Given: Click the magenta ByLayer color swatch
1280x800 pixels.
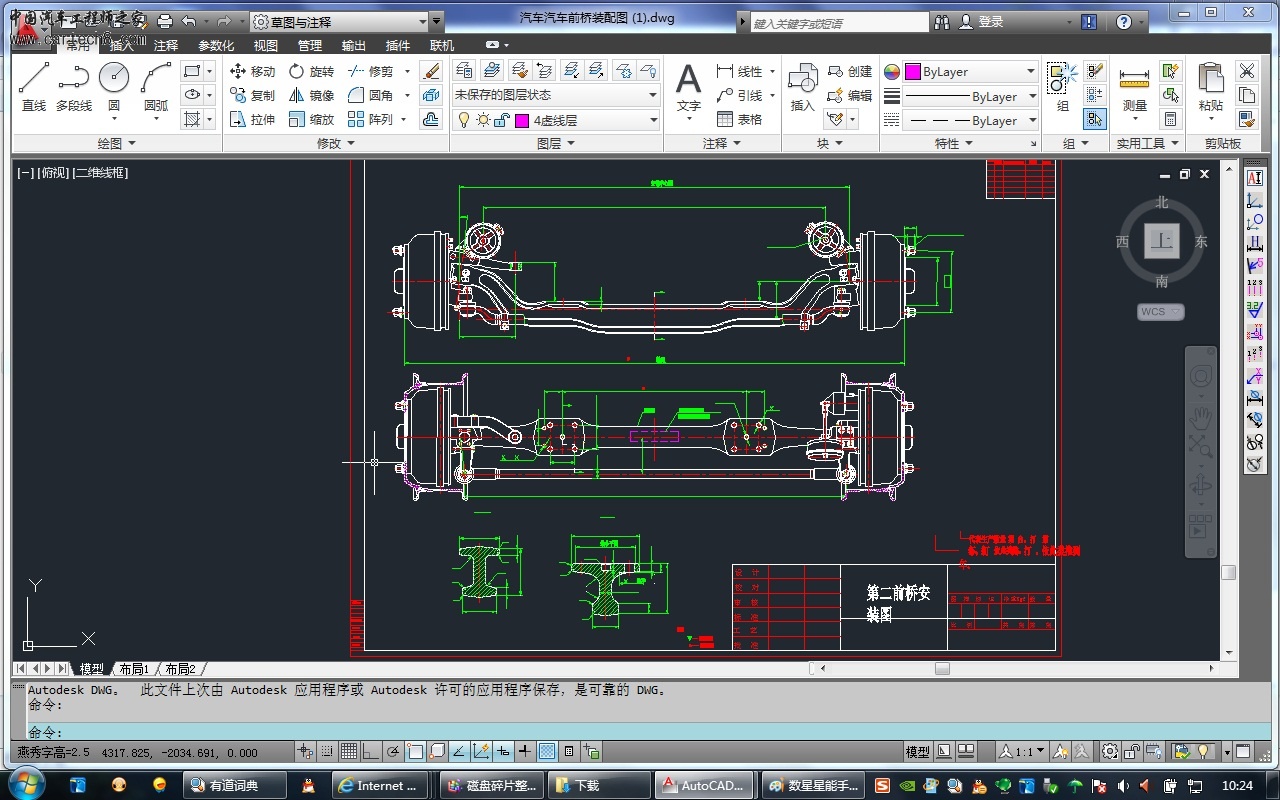Looking at the screenshot, I should click(913, 72).
